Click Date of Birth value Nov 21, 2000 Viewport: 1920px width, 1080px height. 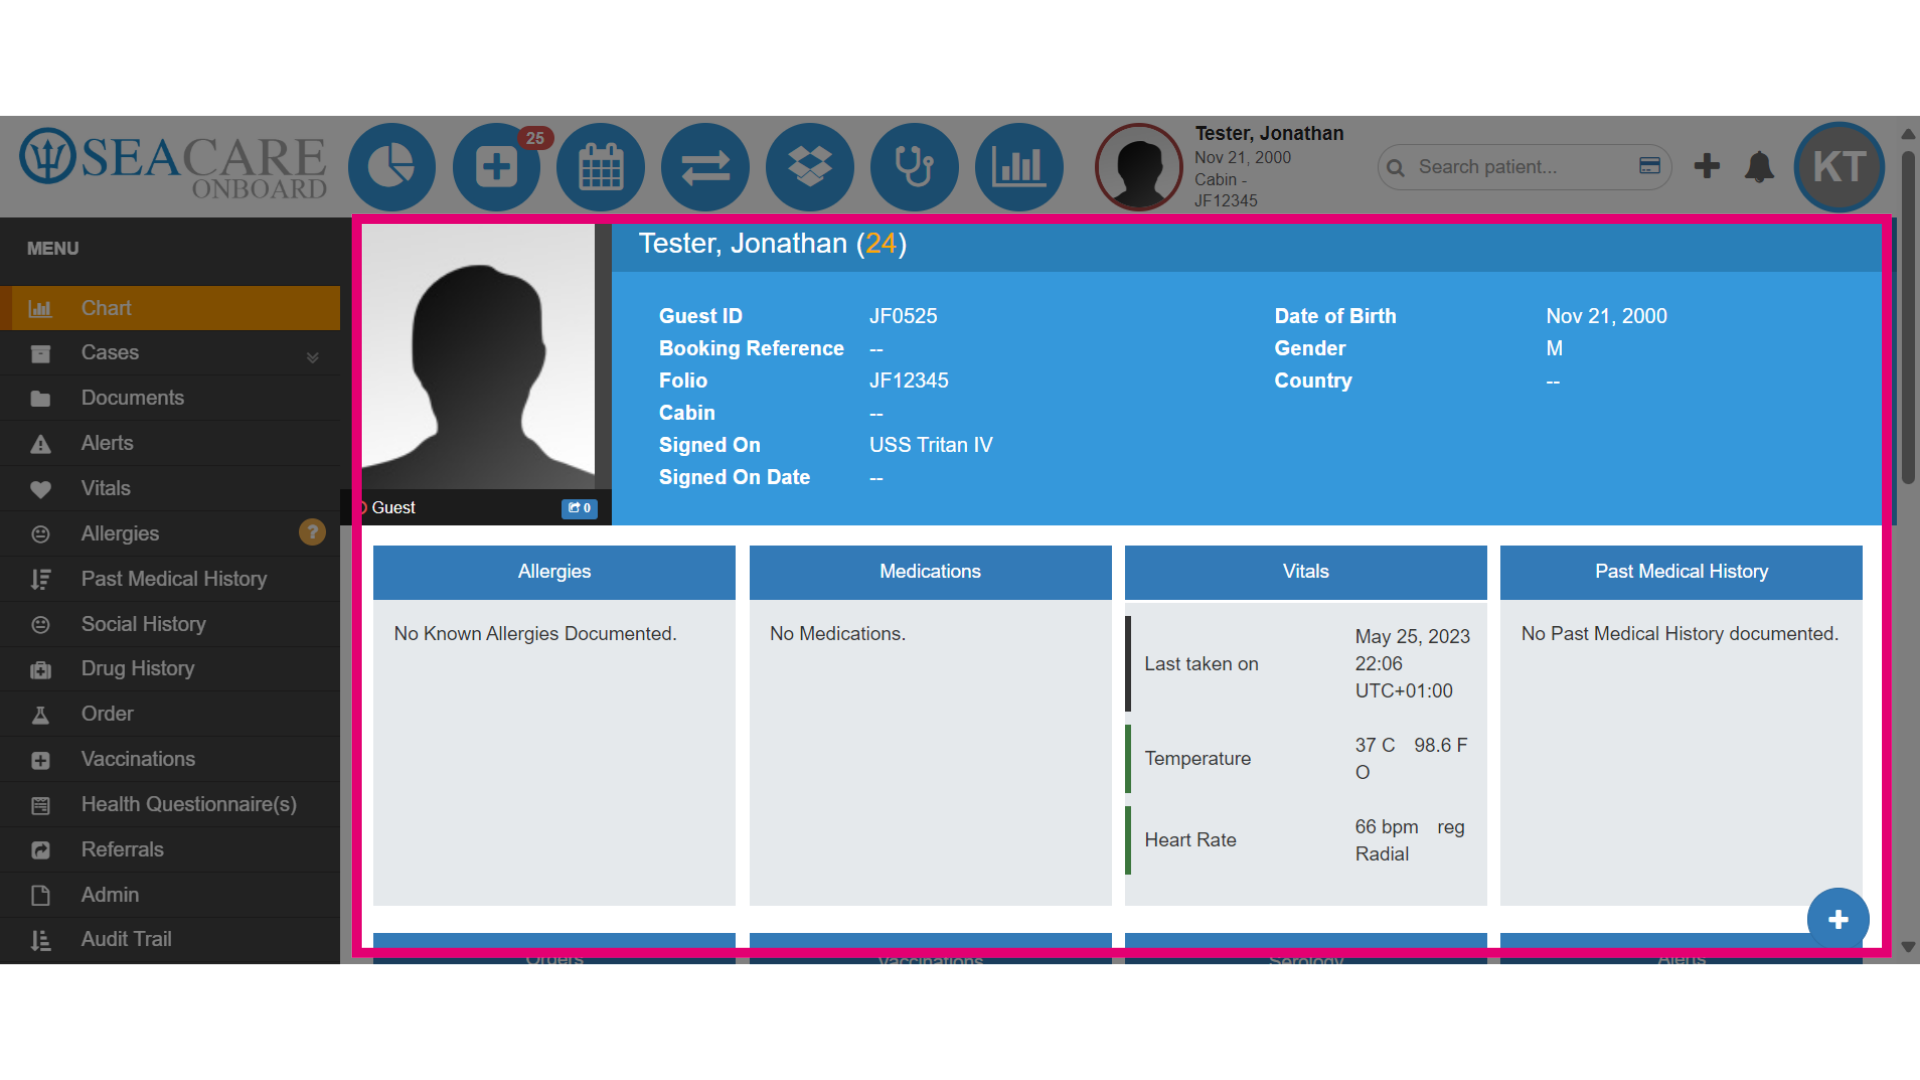[1607, 316]
